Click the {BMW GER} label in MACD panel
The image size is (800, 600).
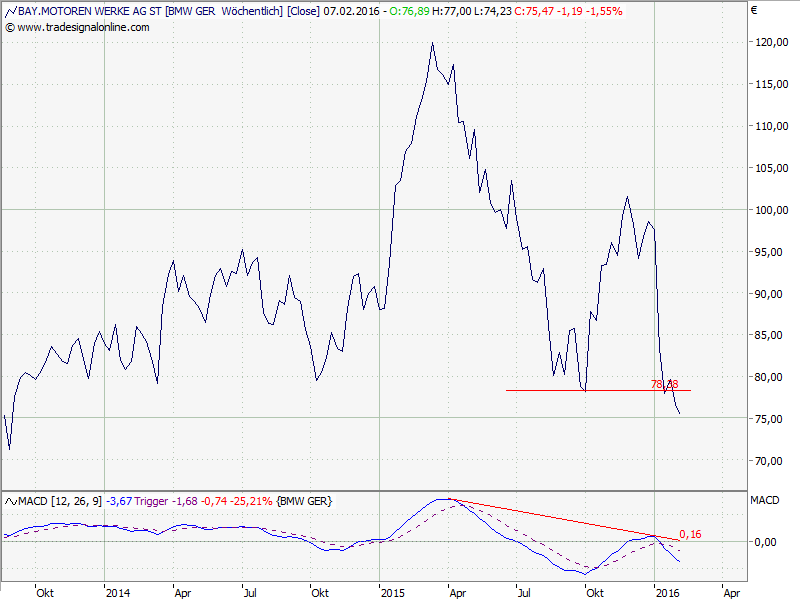[303, 501]
